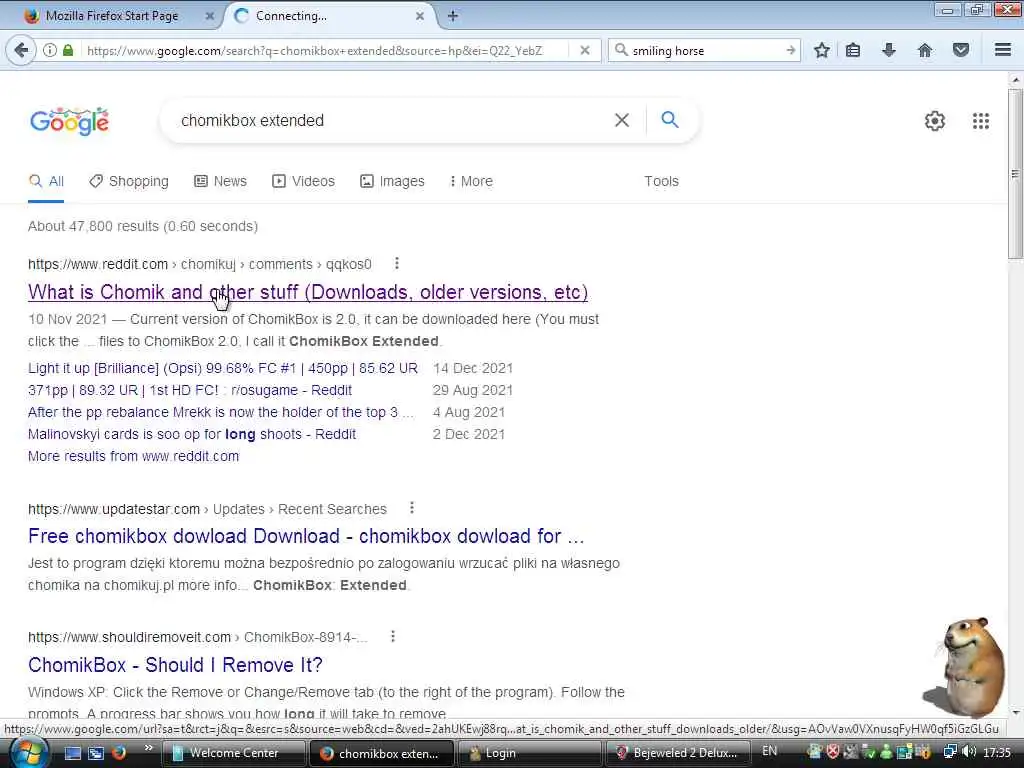Show hidden Quick Launch icons chevron

tap(148, 748)
